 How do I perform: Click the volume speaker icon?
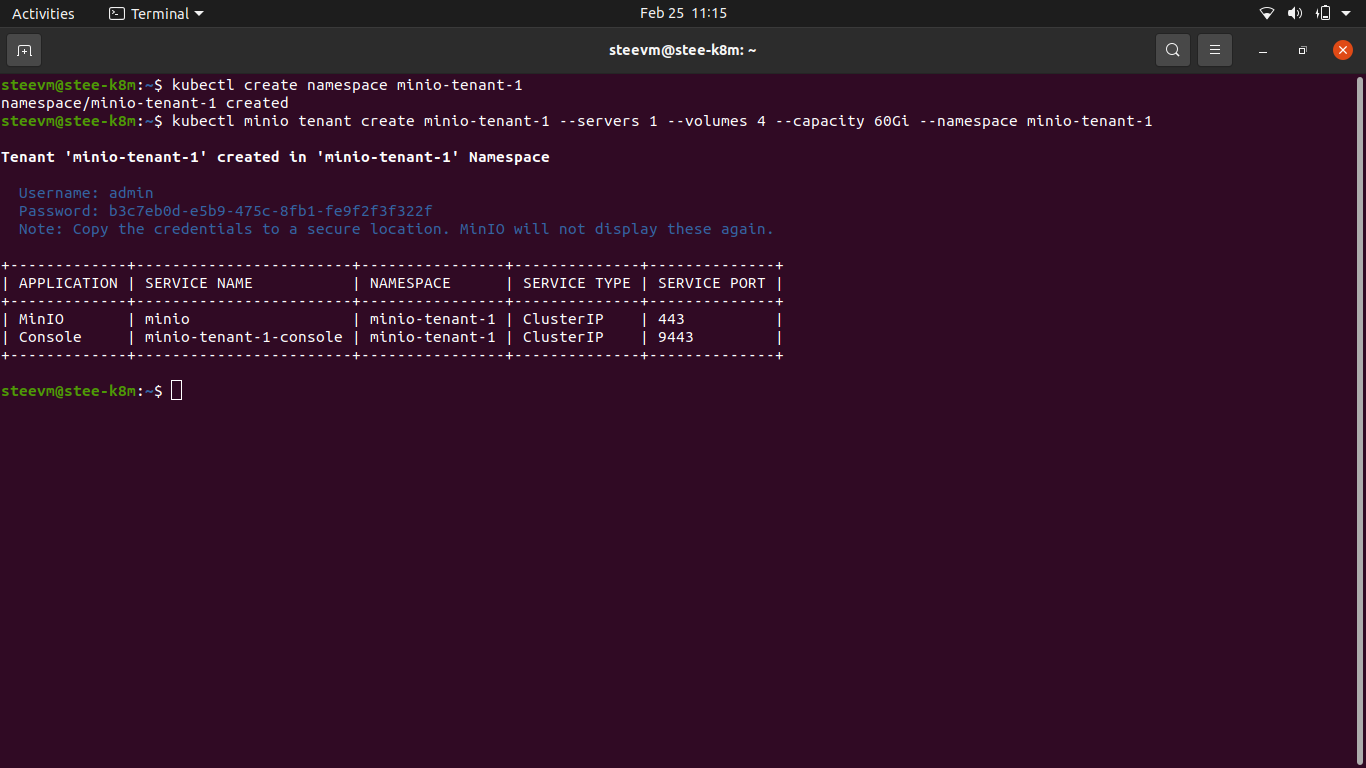(x=1294, y=13)
